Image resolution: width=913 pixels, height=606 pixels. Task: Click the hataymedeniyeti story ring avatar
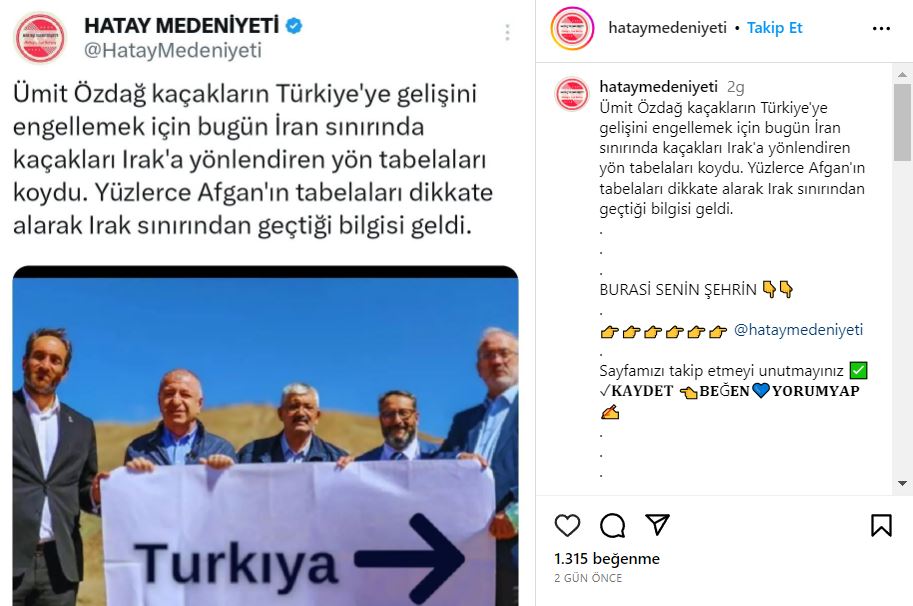[x=572, y=28]
